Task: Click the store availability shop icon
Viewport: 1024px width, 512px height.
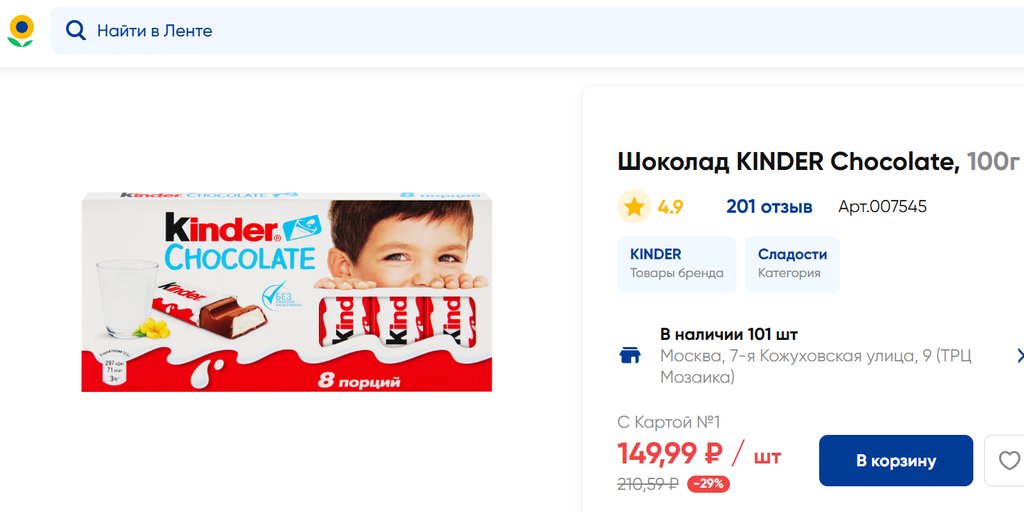Action: [x=630, y=356]
